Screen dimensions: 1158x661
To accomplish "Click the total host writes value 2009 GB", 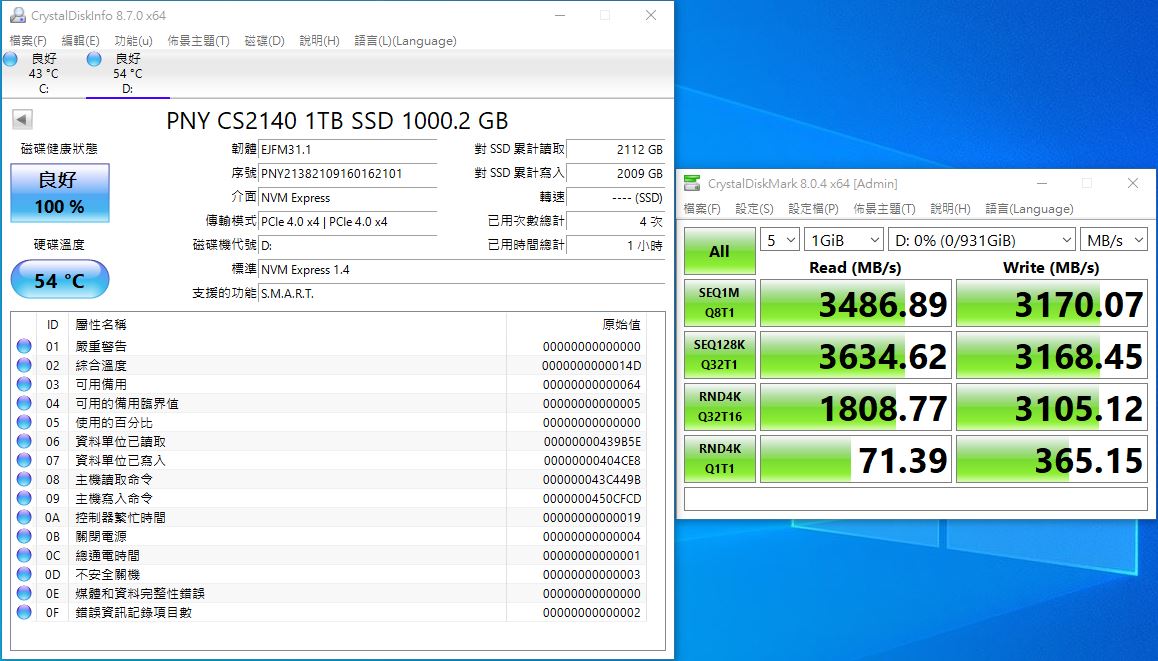I will (x=615, y=174).
